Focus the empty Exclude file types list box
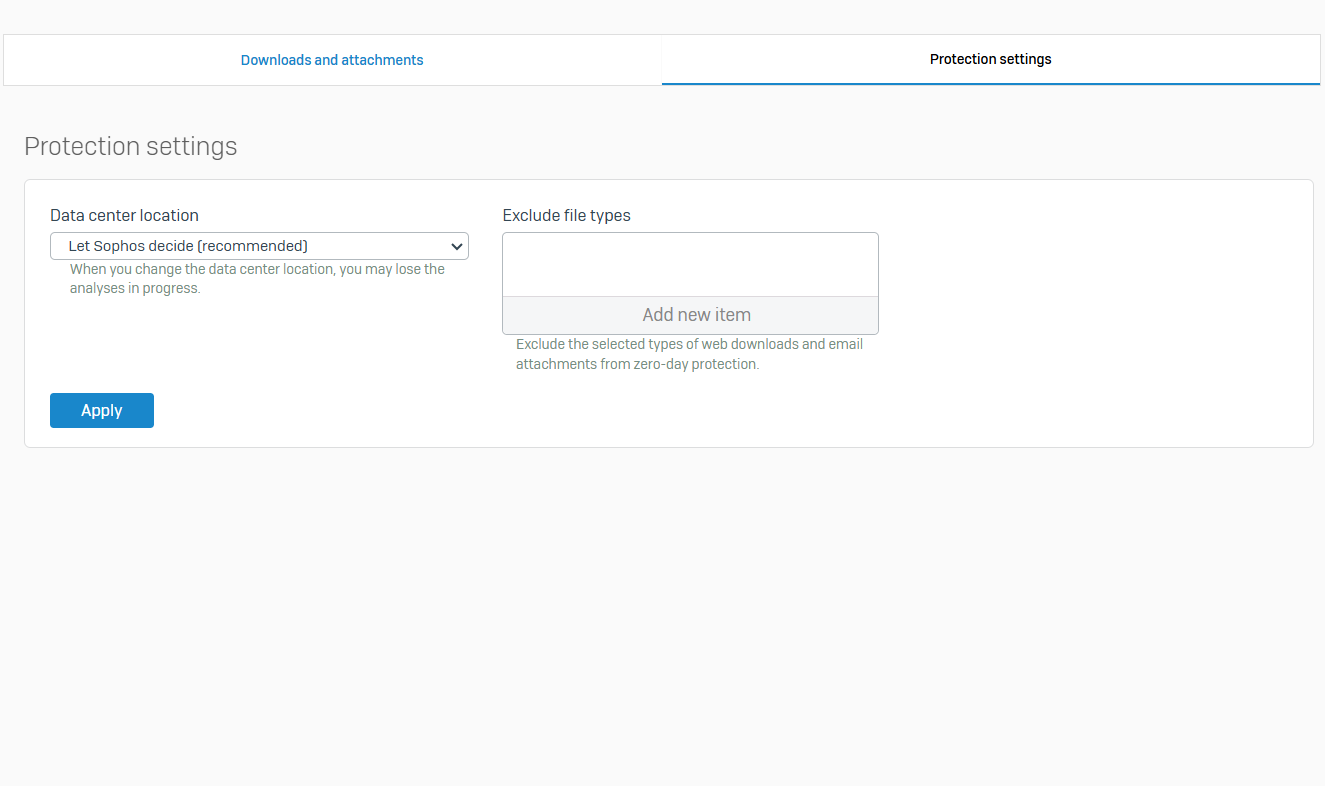This screenshot has height=786, width=1325. pyautogui.click(x=690, y=265)
